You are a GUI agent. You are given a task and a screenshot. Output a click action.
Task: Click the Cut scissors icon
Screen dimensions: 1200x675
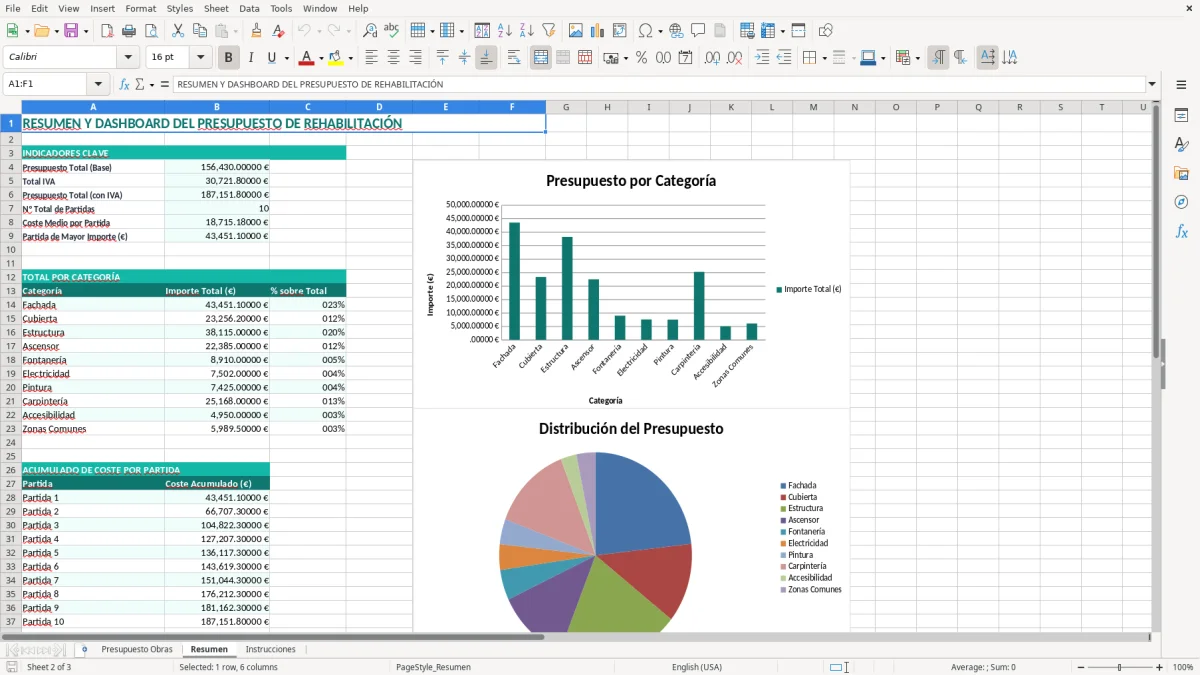coord(178,31)
